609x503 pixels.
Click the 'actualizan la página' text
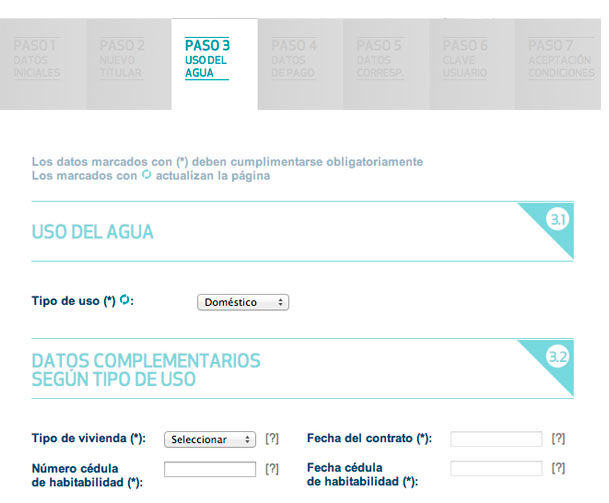click(x=213, y=176)
